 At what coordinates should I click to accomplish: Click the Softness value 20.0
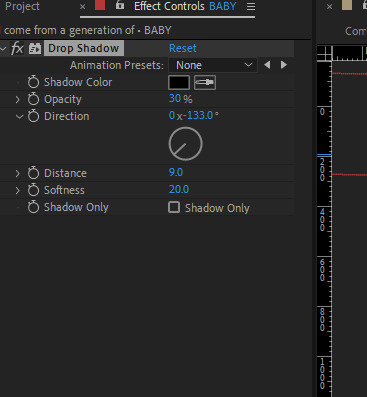[x=179, y=189]
